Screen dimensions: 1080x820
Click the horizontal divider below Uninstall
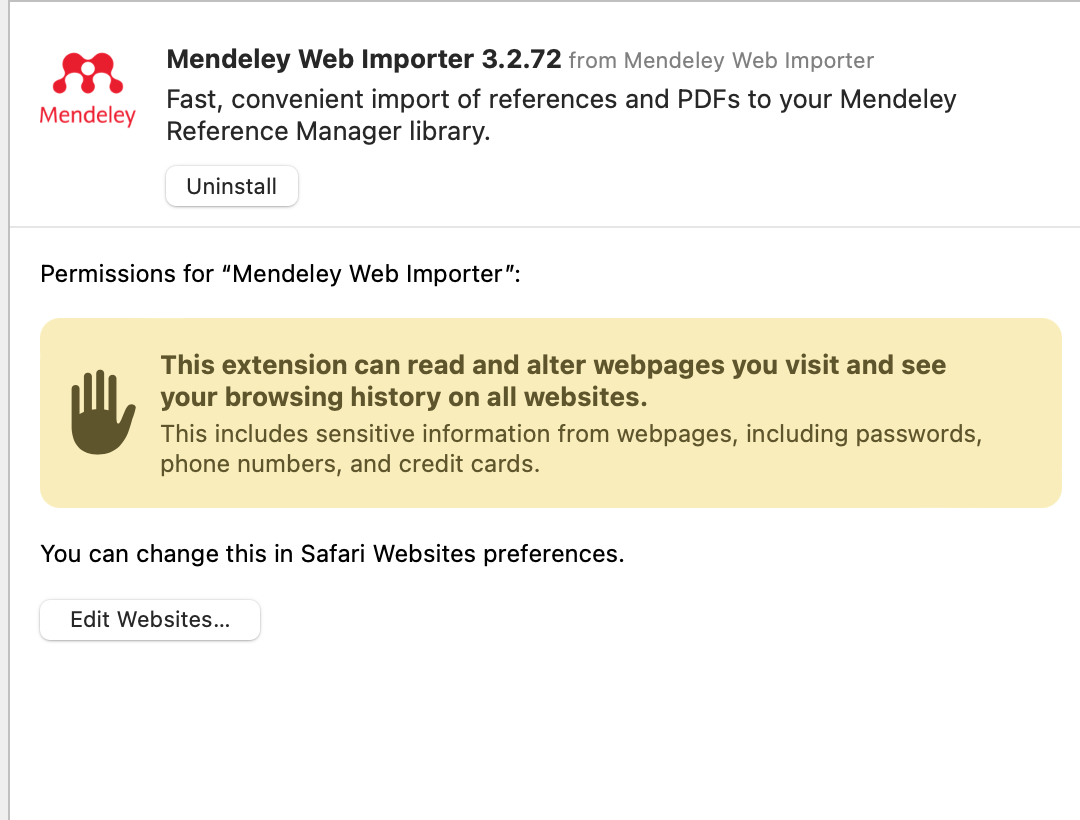[540, 227]
